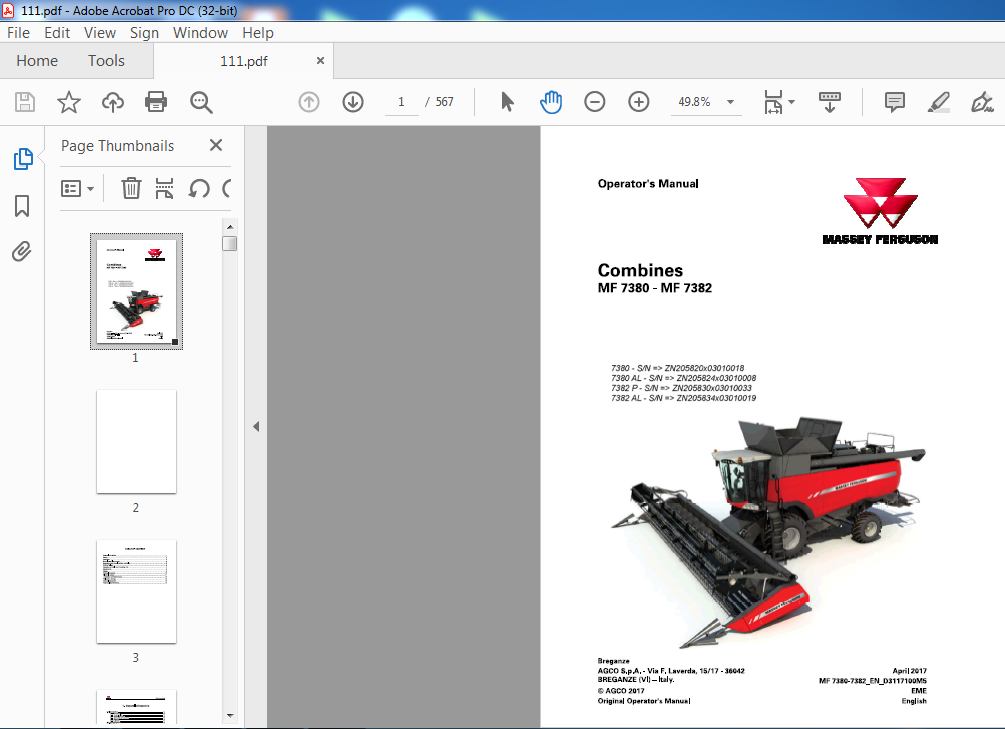Open the page fit options dropdown arrow
The width and height of the screenshot is (1005, 729).
click(x=792, y=102)
